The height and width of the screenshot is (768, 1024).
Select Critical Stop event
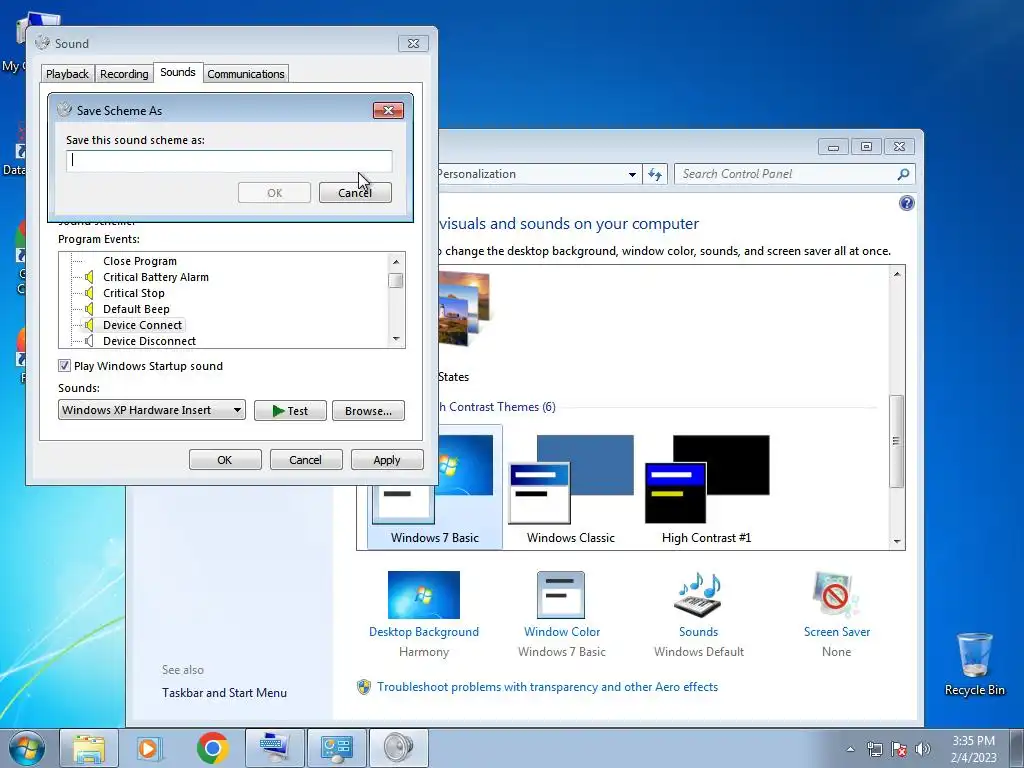click(134, 293)
